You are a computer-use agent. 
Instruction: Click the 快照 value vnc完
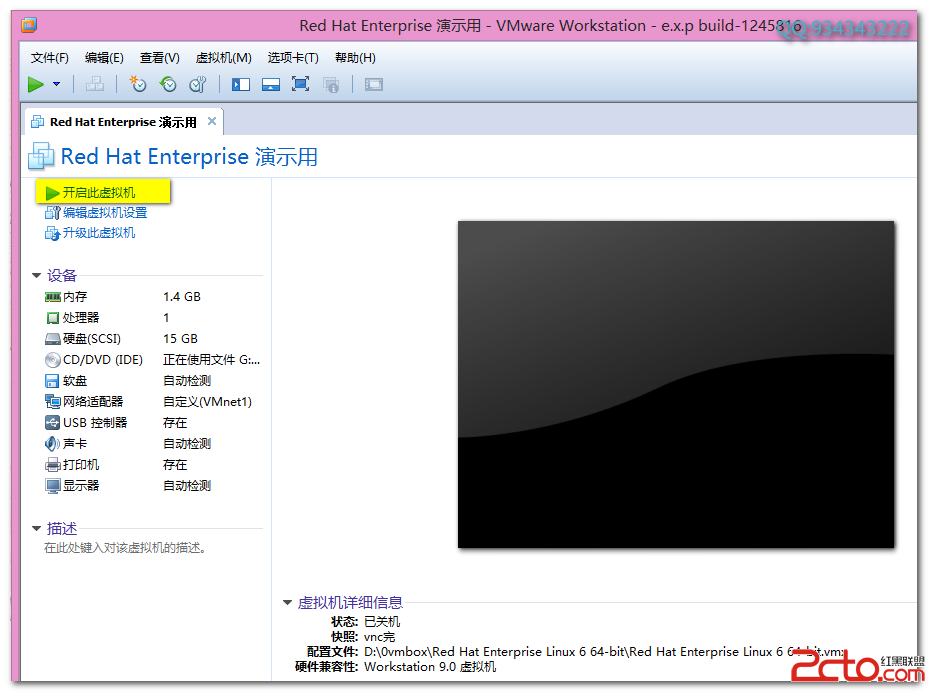379,637
